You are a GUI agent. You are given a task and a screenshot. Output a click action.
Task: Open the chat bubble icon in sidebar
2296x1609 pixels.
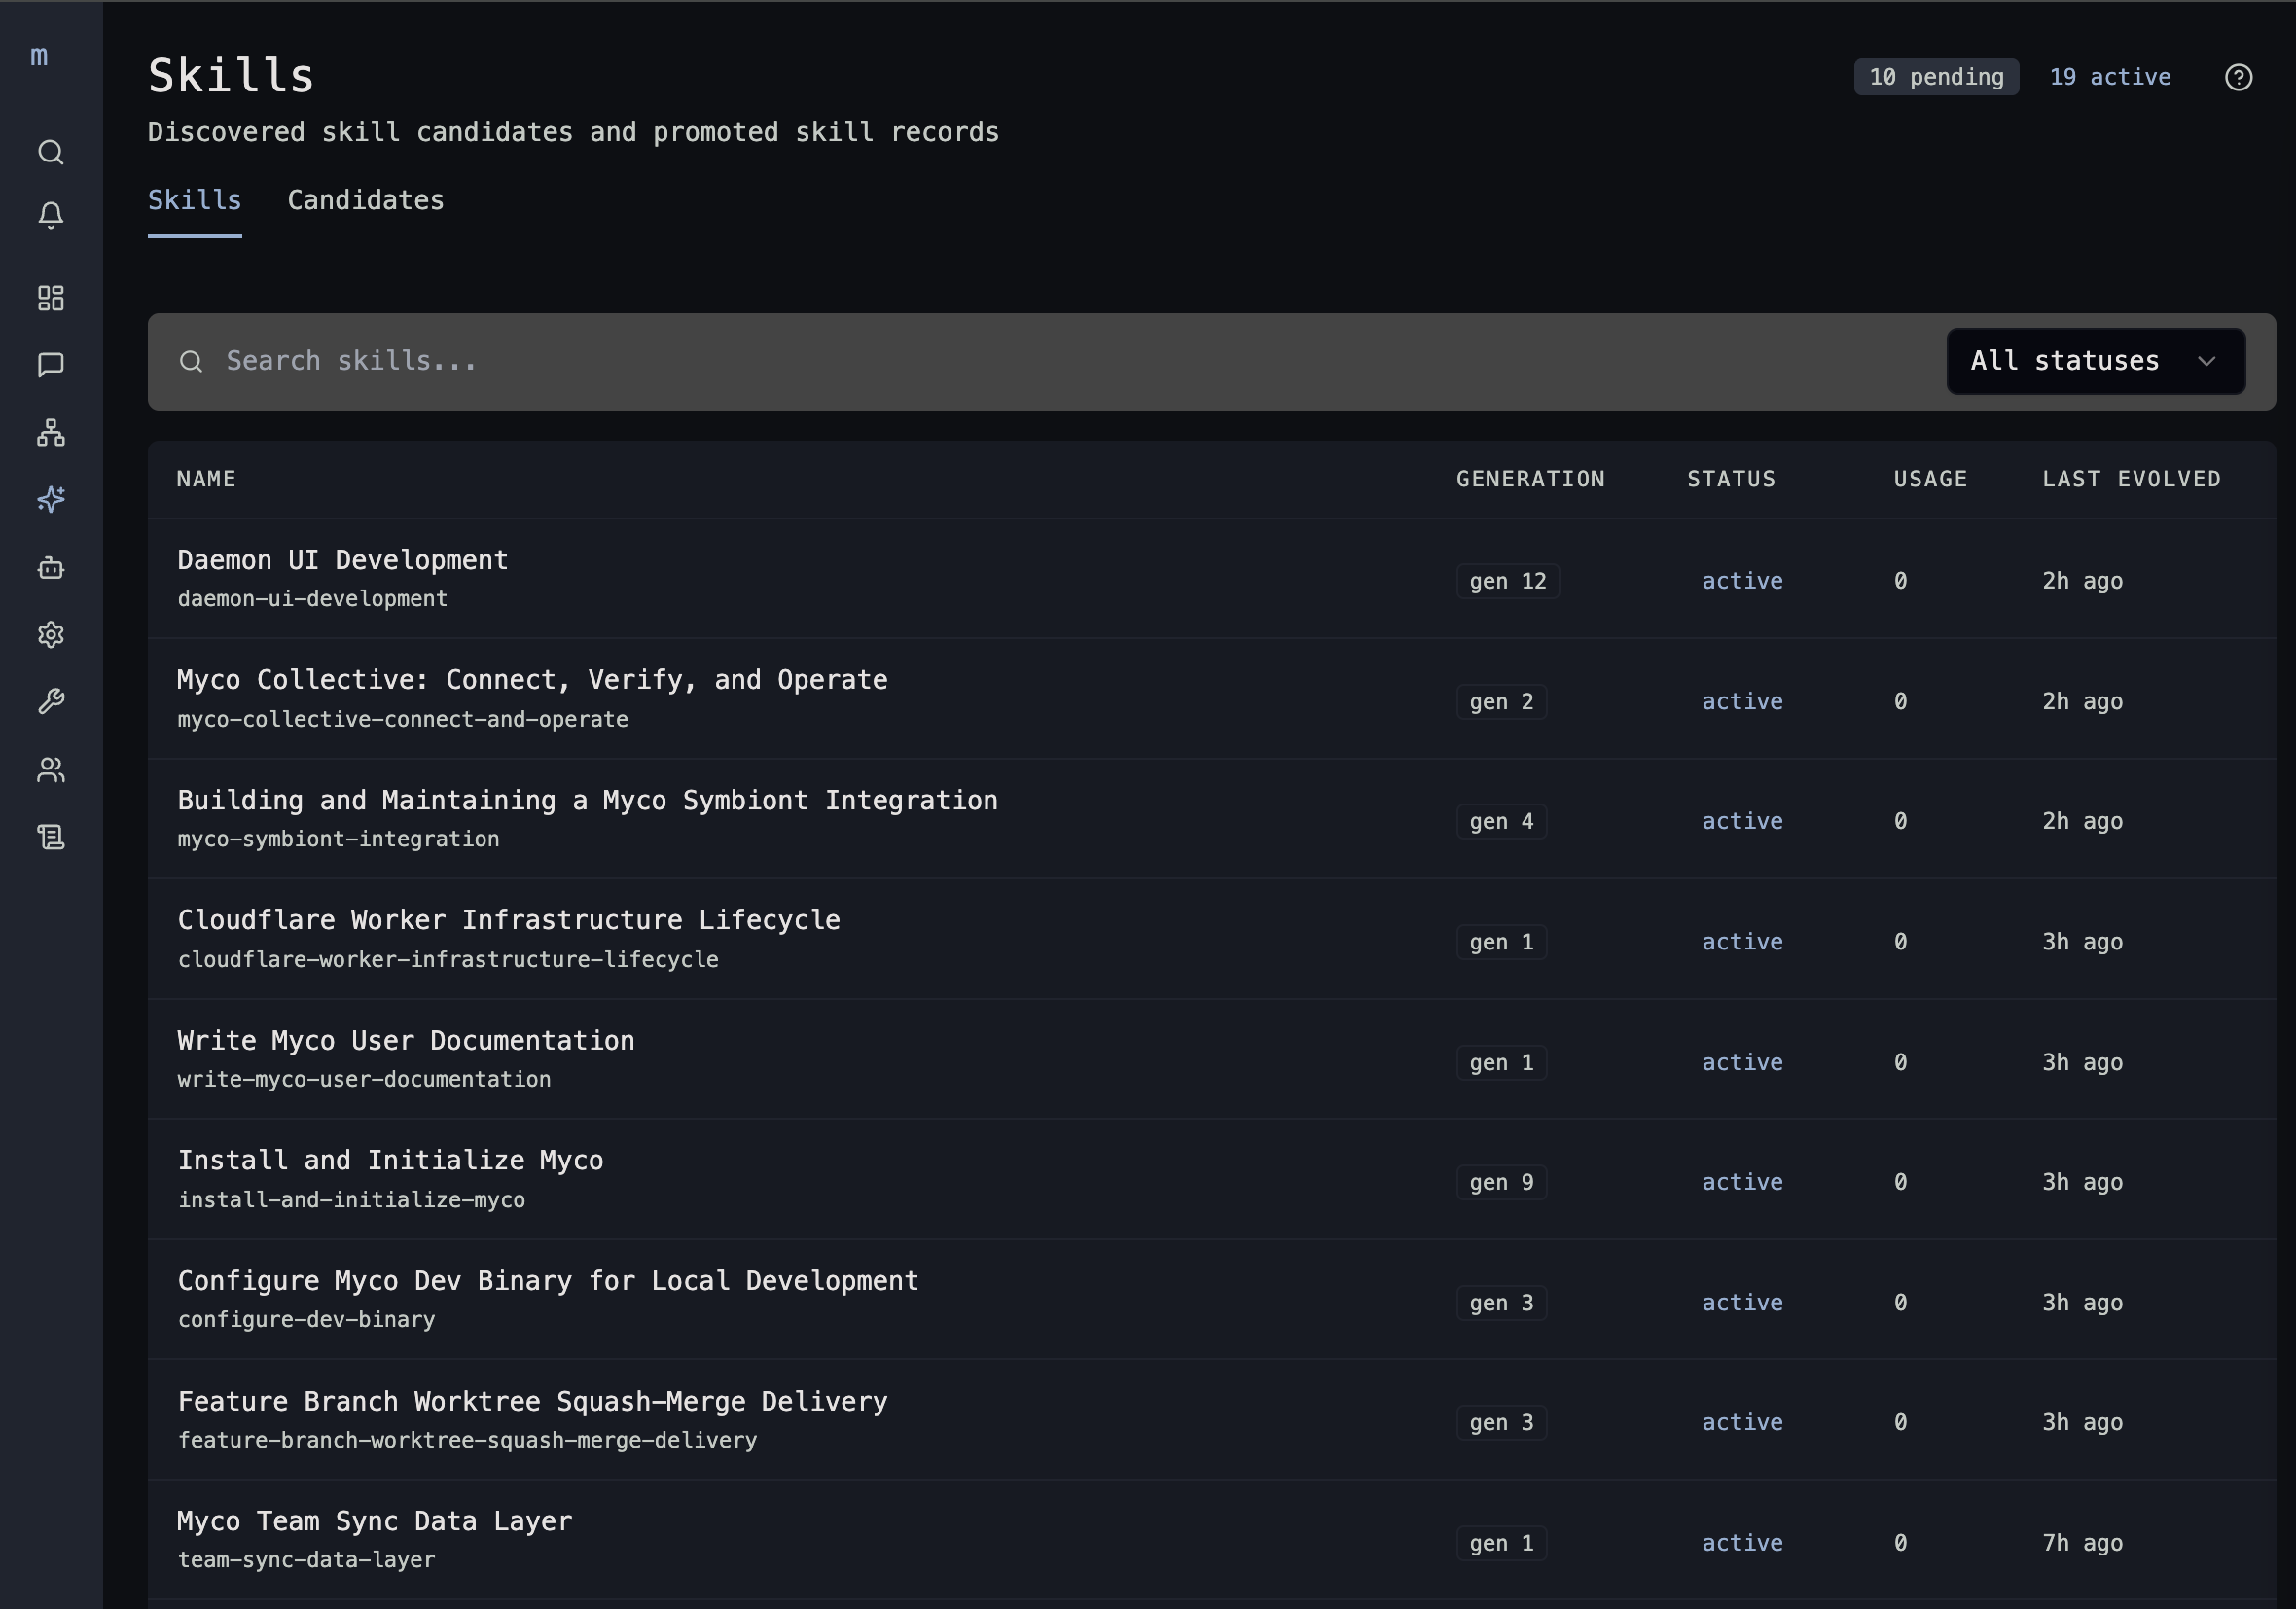(51, 365)
